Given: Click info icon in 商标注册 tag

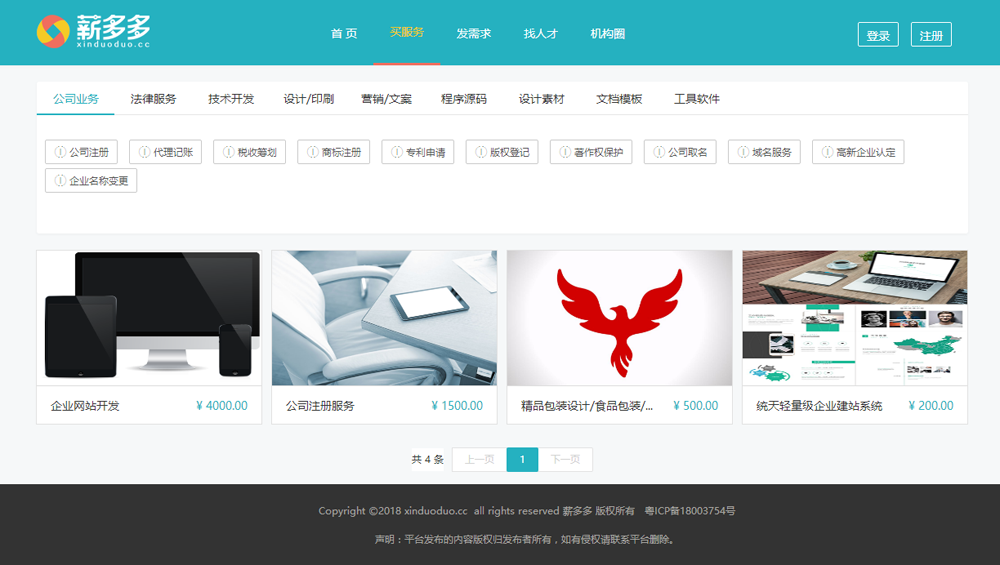Looking at the screenshot, I should [312, 152].
